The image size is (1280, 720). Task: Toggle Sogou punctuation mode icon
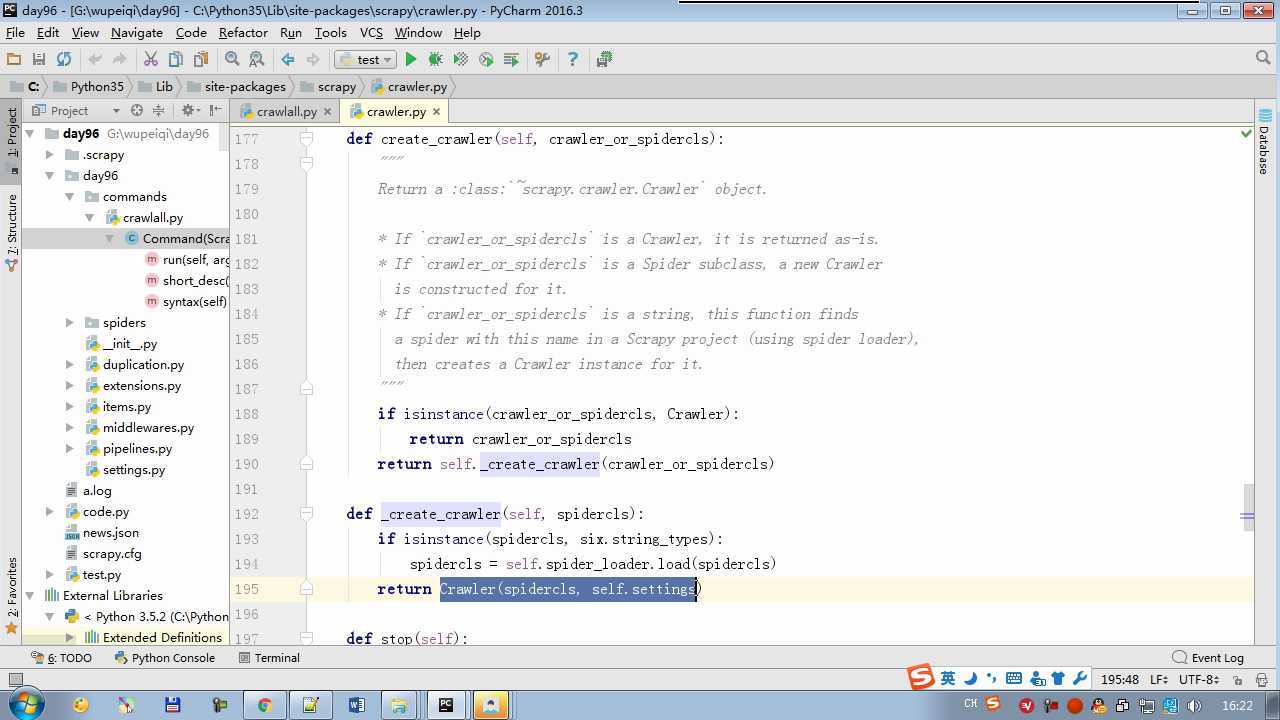point(991,678)
